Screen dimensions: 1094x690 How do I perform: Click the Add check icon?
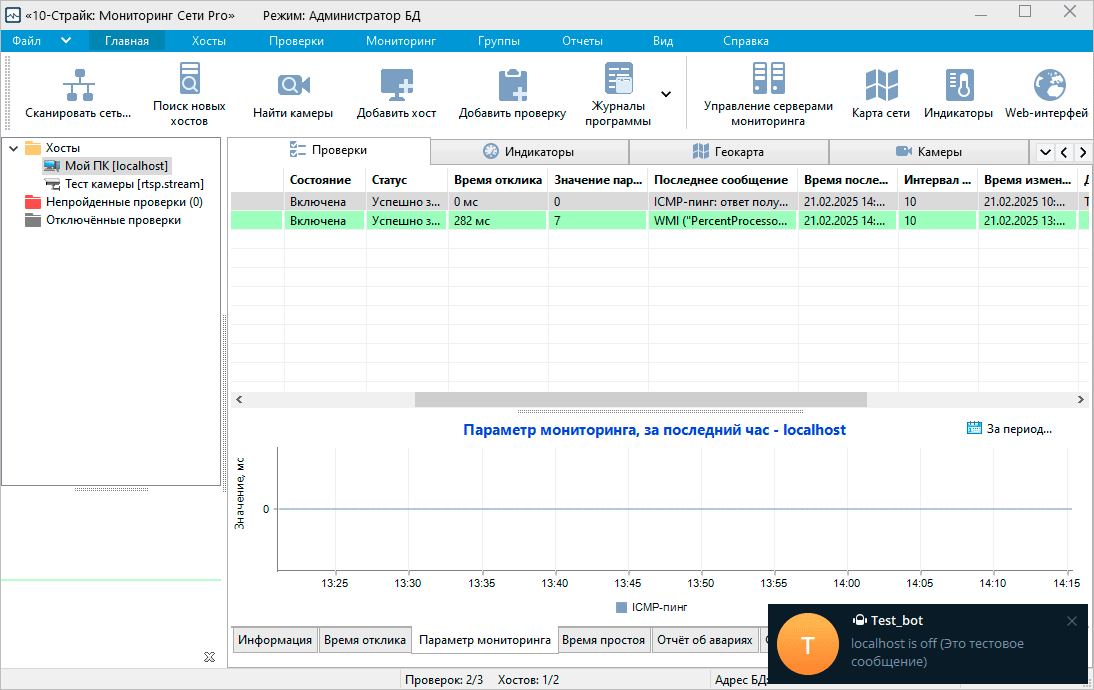[513, 85]
